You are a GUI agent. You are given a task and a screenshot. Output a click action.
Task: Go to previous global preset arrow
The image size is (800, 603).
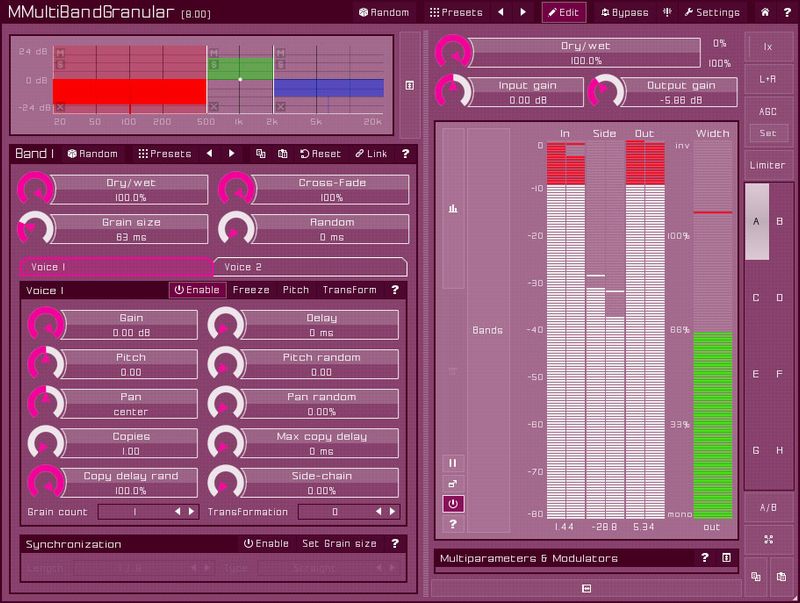(501, 12)
